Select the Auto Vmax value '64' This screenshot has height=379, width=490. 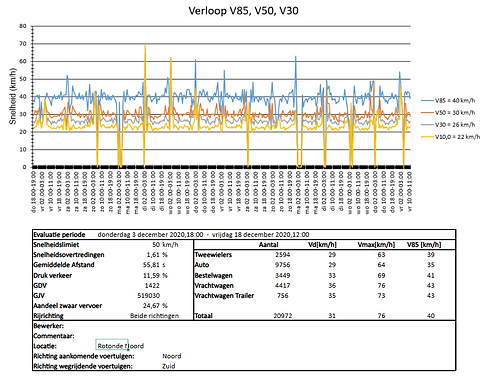point(381,265)
